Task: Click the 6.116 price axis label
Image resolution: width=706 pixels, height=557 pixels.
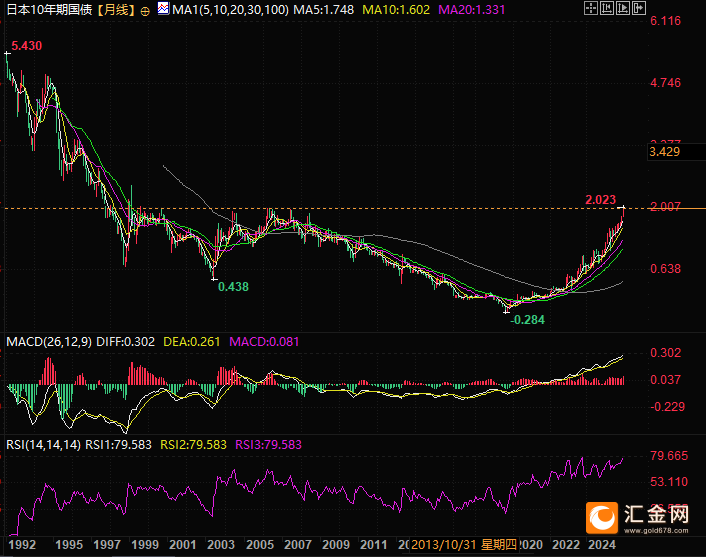Action: 665,21
